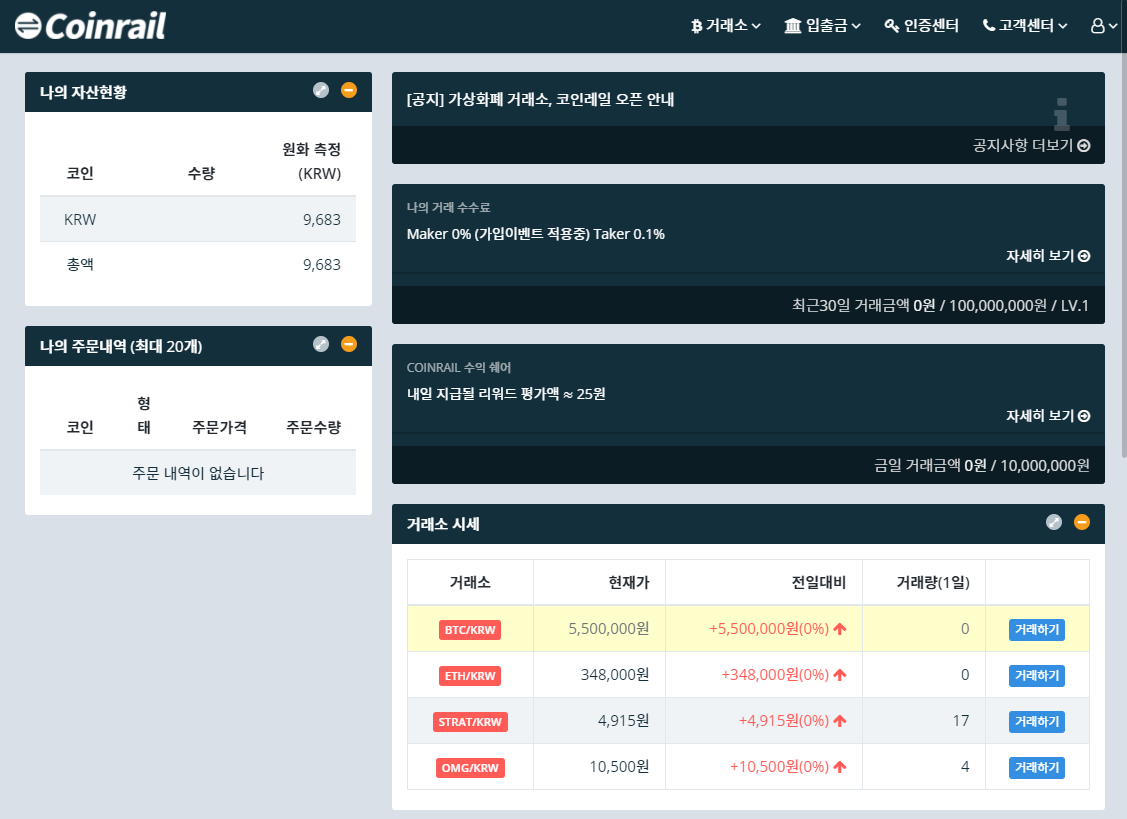1127x819 pixels.
Task: Click Maker 0% Taker 0.1% fee text
Action: click(x=535, y=234)
